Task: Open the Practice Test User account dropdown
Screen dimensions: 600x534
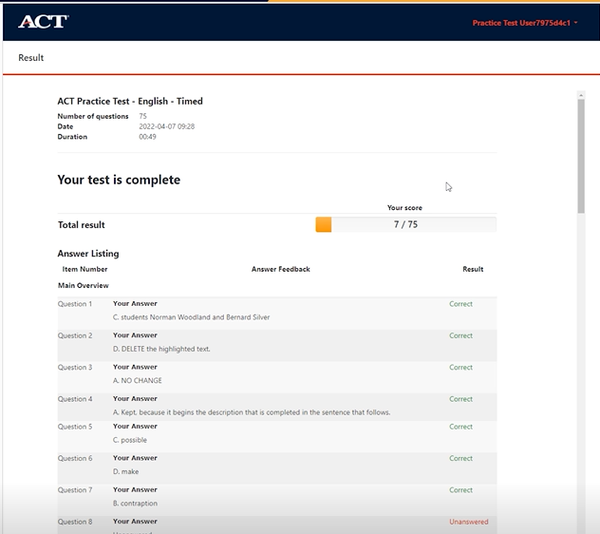Action: pyautogui.click(x=526, y=22)
